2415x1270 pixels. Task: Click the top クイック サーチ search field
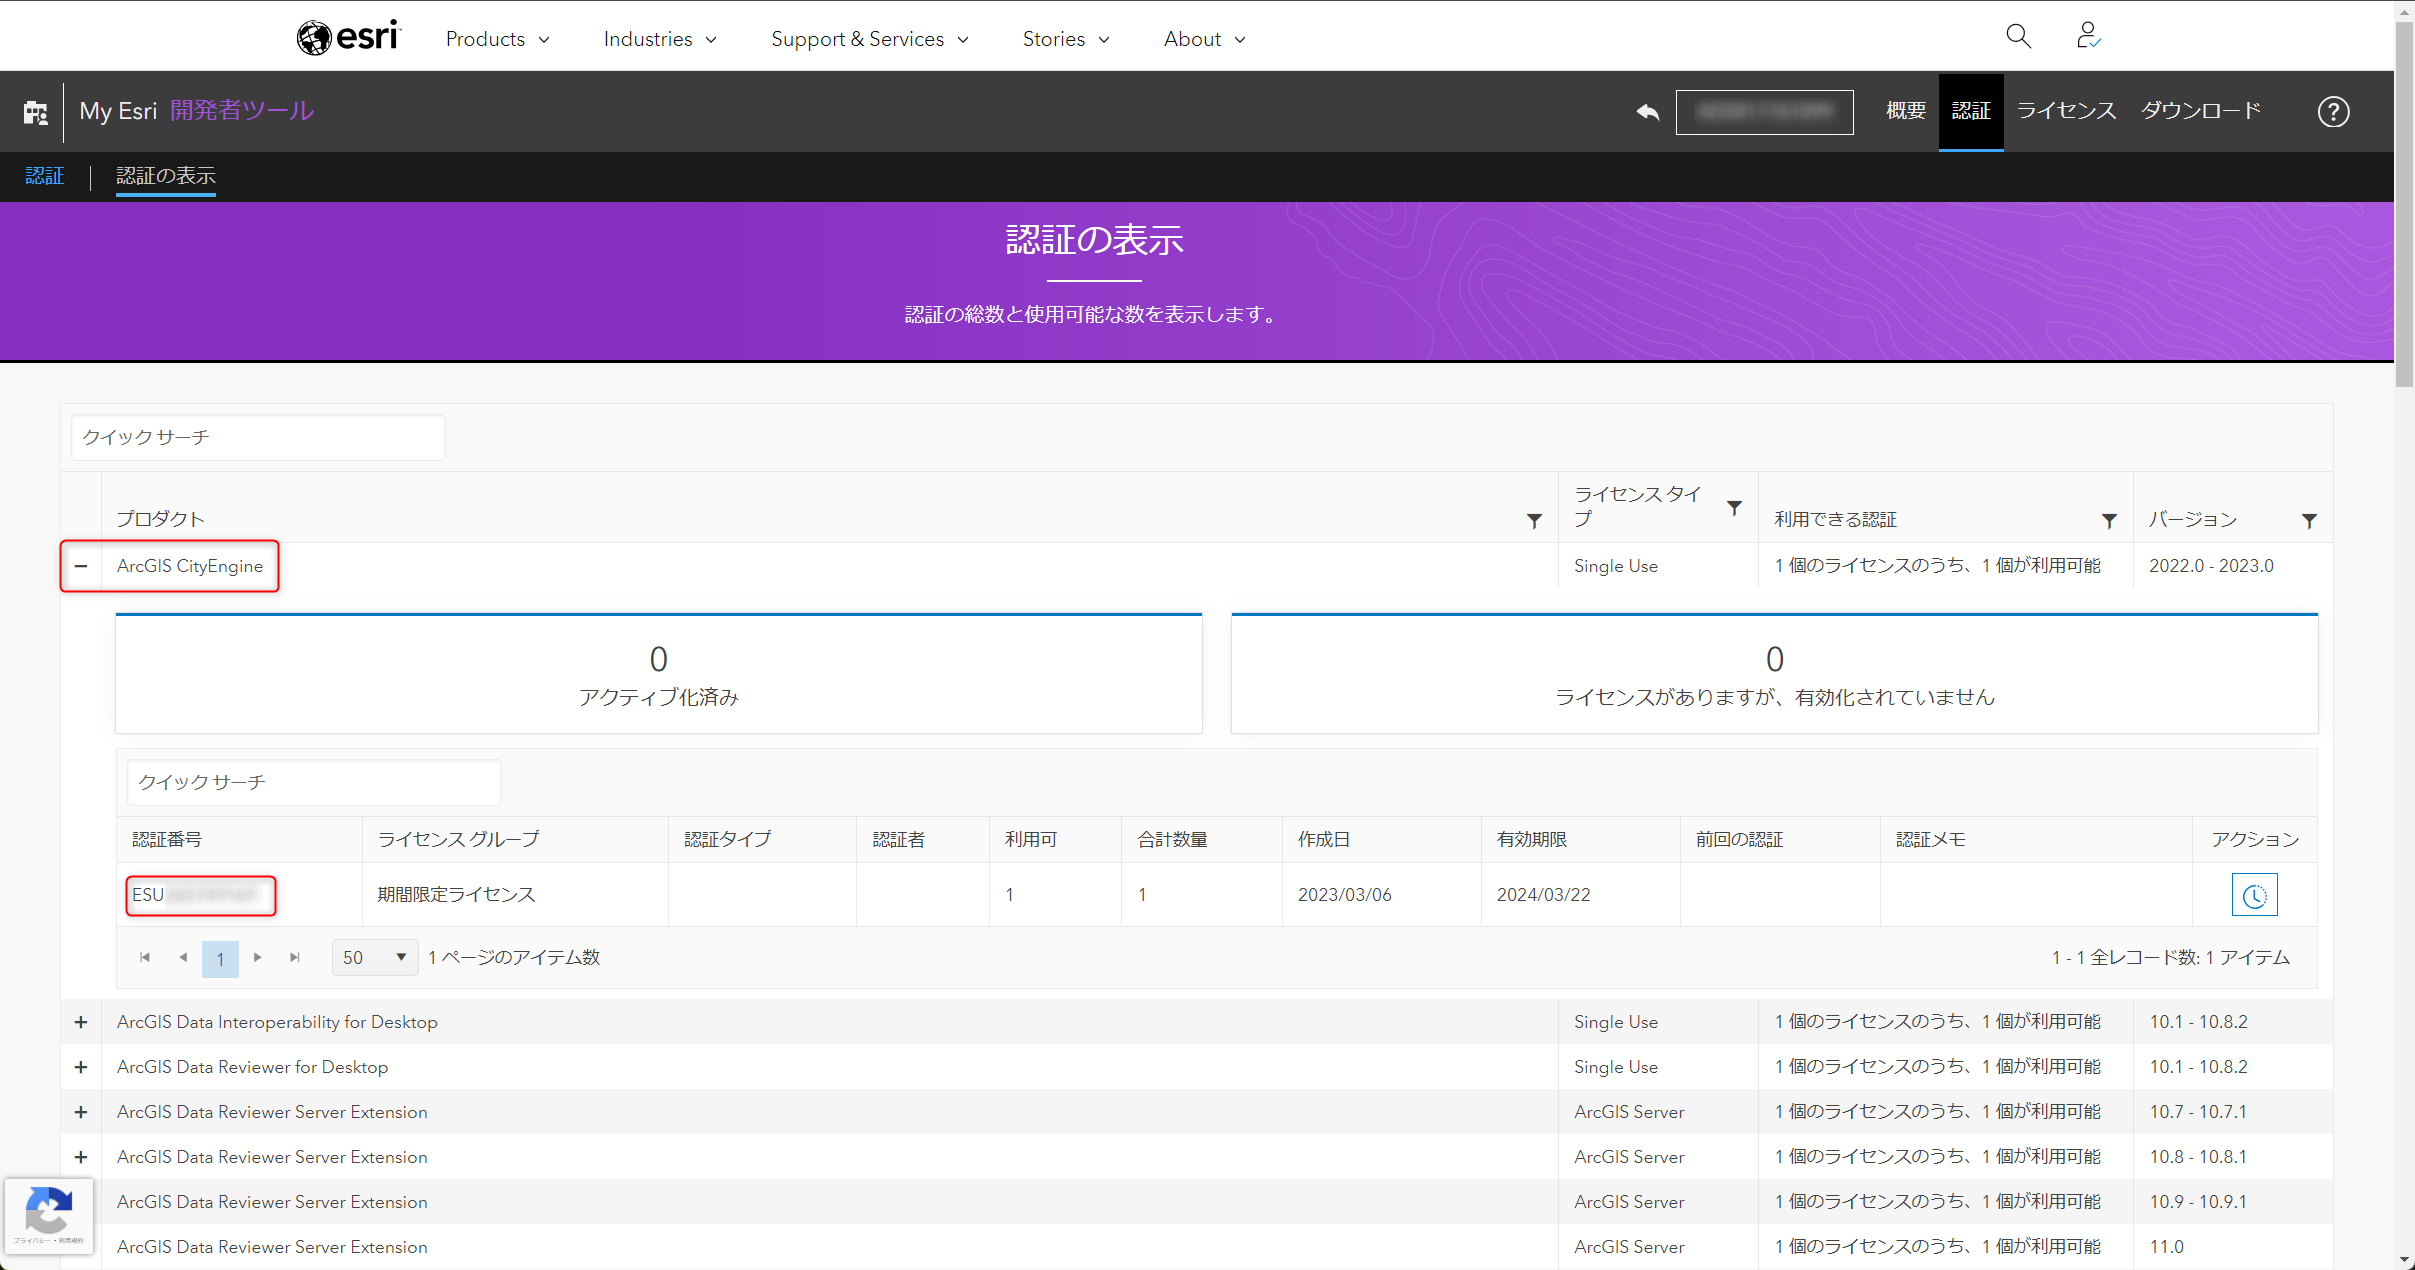[x=258, y=437]
